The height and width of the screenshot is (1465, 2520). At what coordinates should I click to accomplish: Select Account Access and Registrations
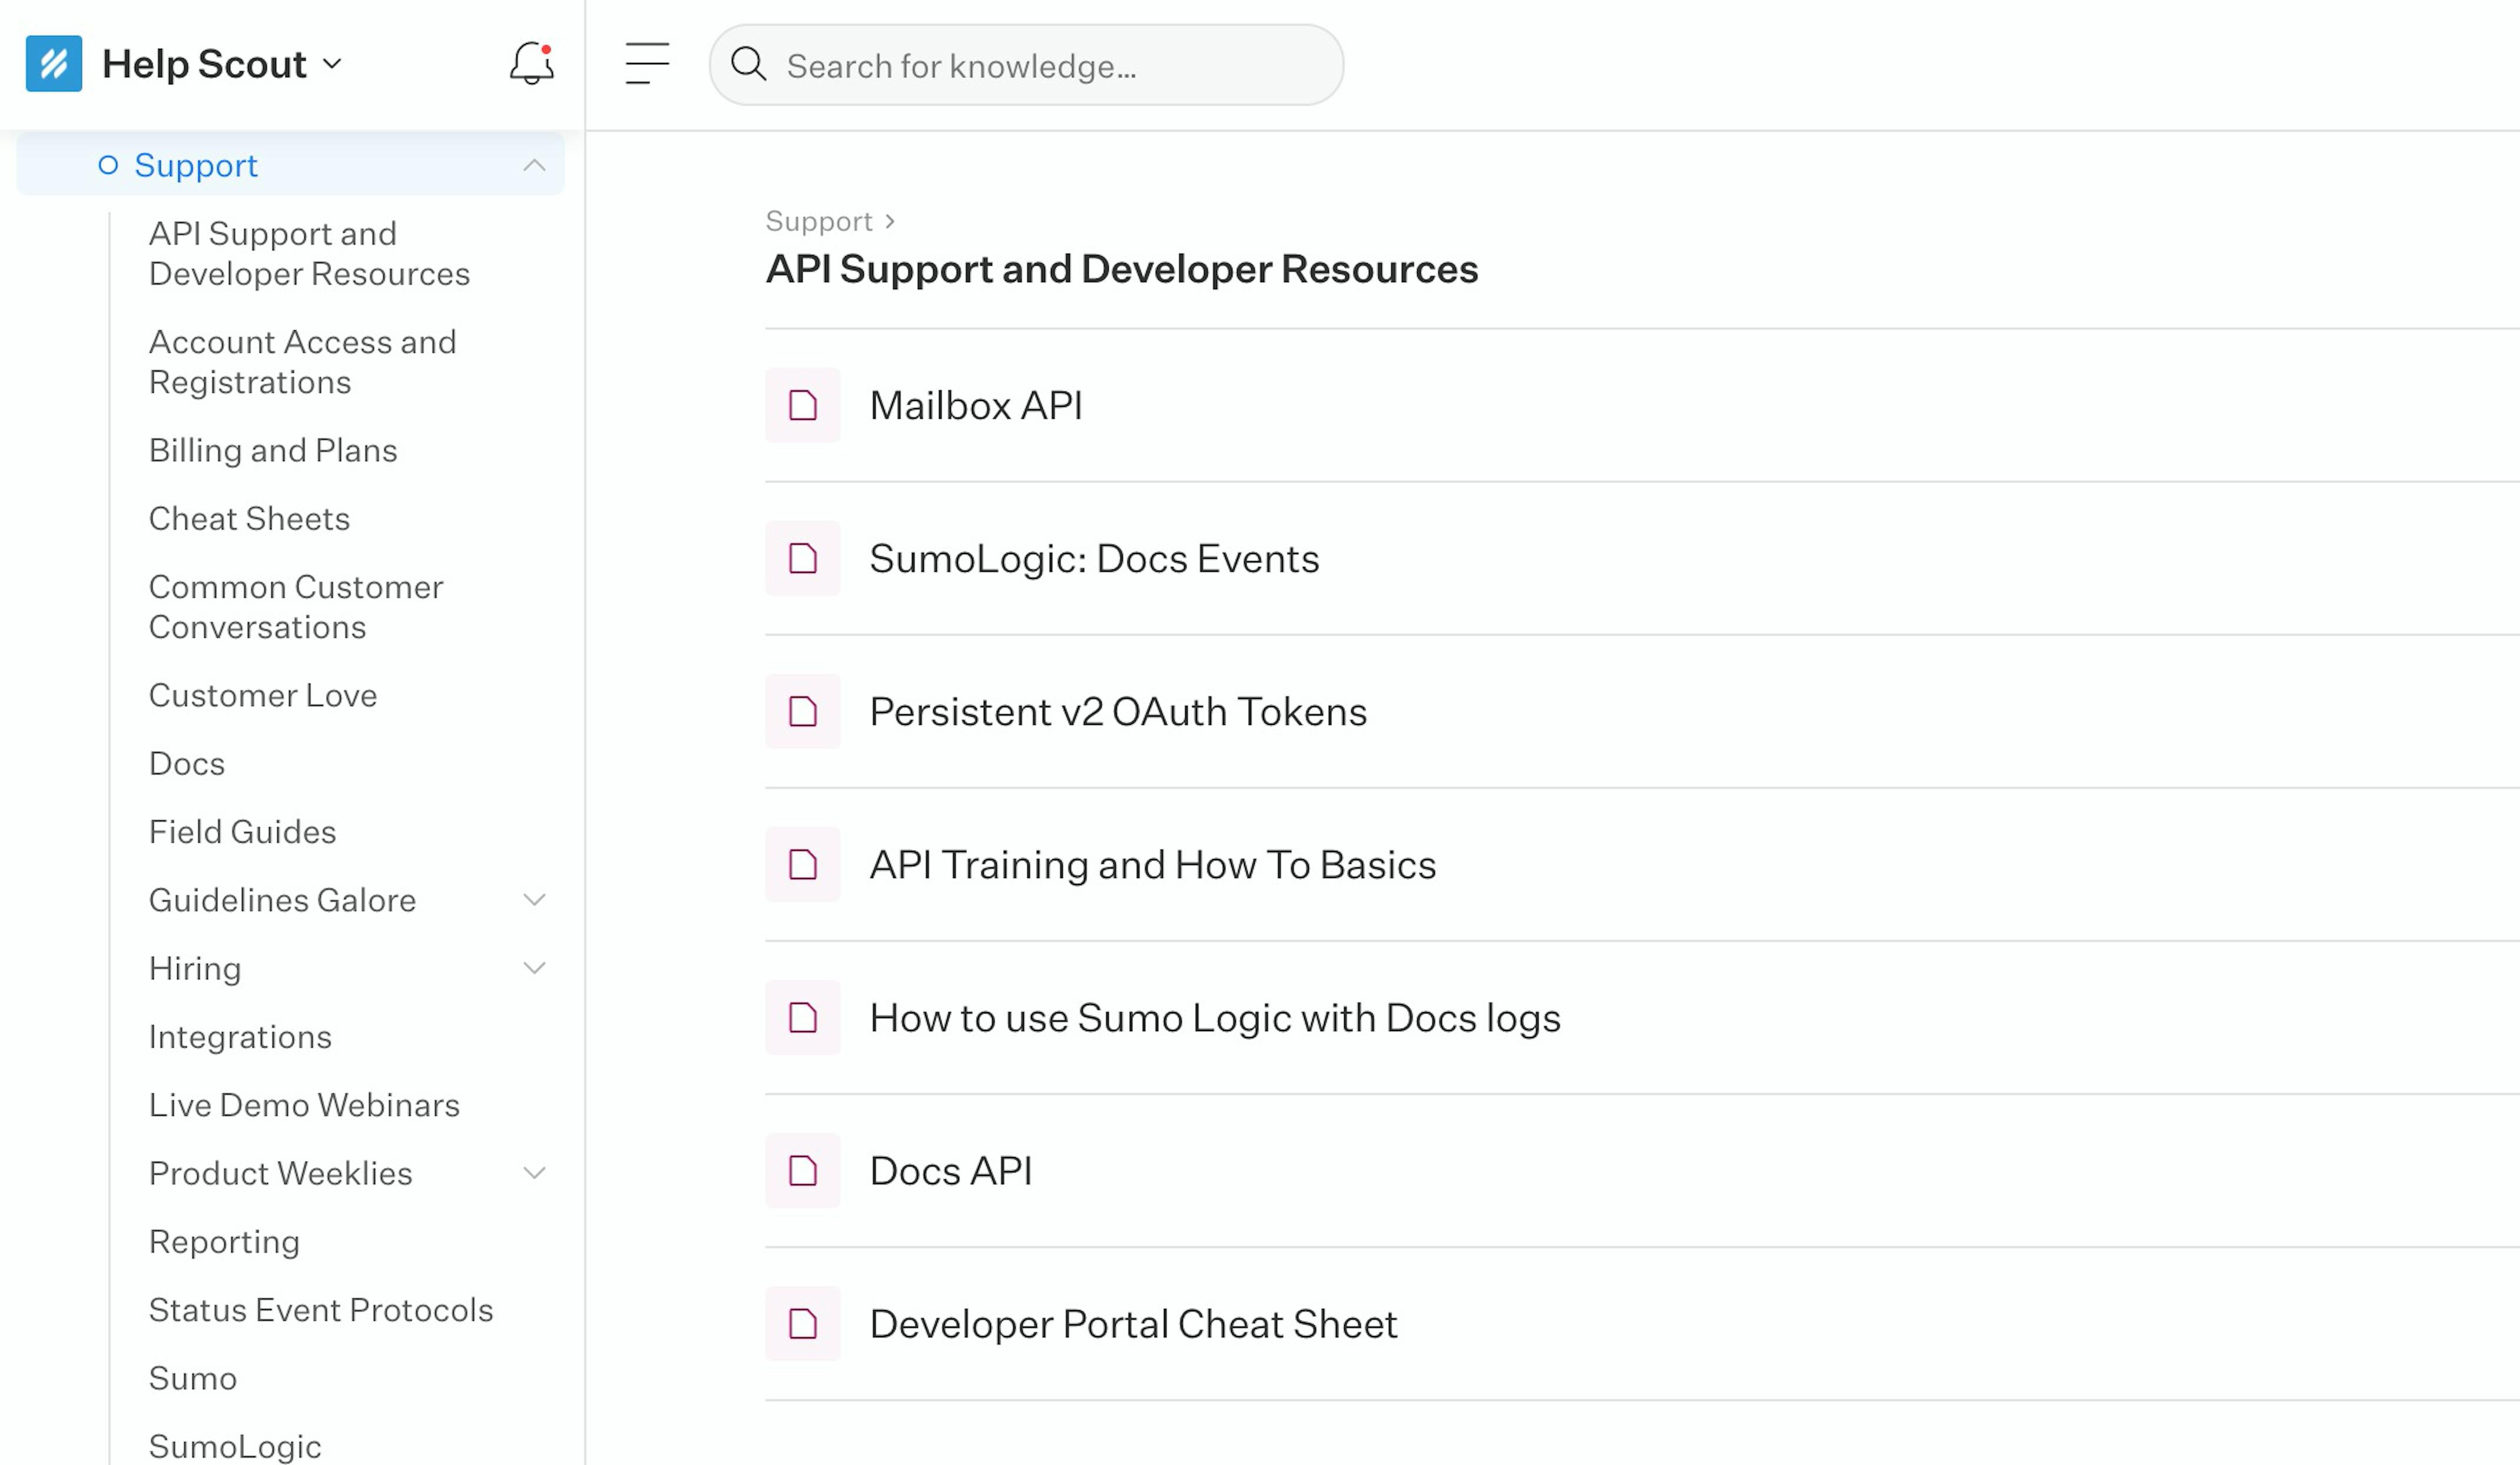(302, 362)
